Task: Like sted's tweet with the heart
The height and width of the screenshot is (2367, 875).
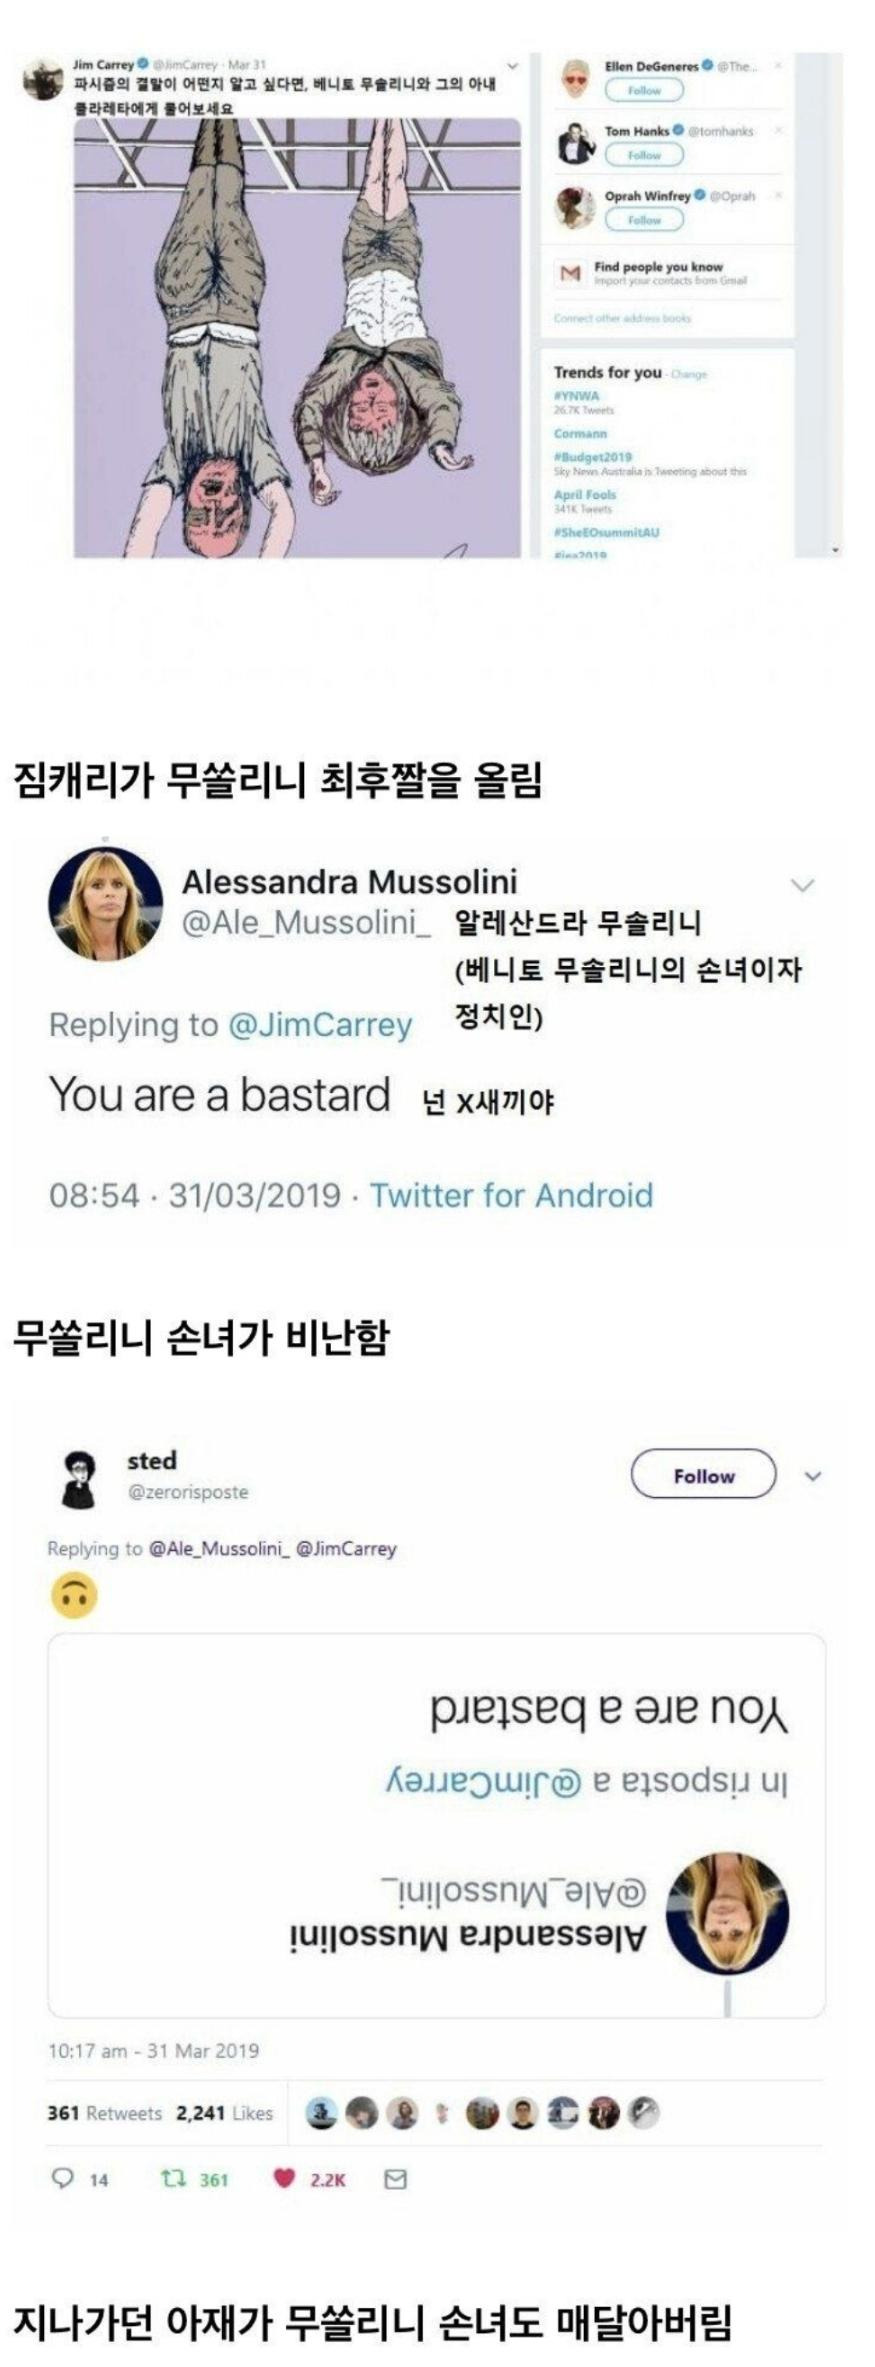Action: coord(284,2178)
